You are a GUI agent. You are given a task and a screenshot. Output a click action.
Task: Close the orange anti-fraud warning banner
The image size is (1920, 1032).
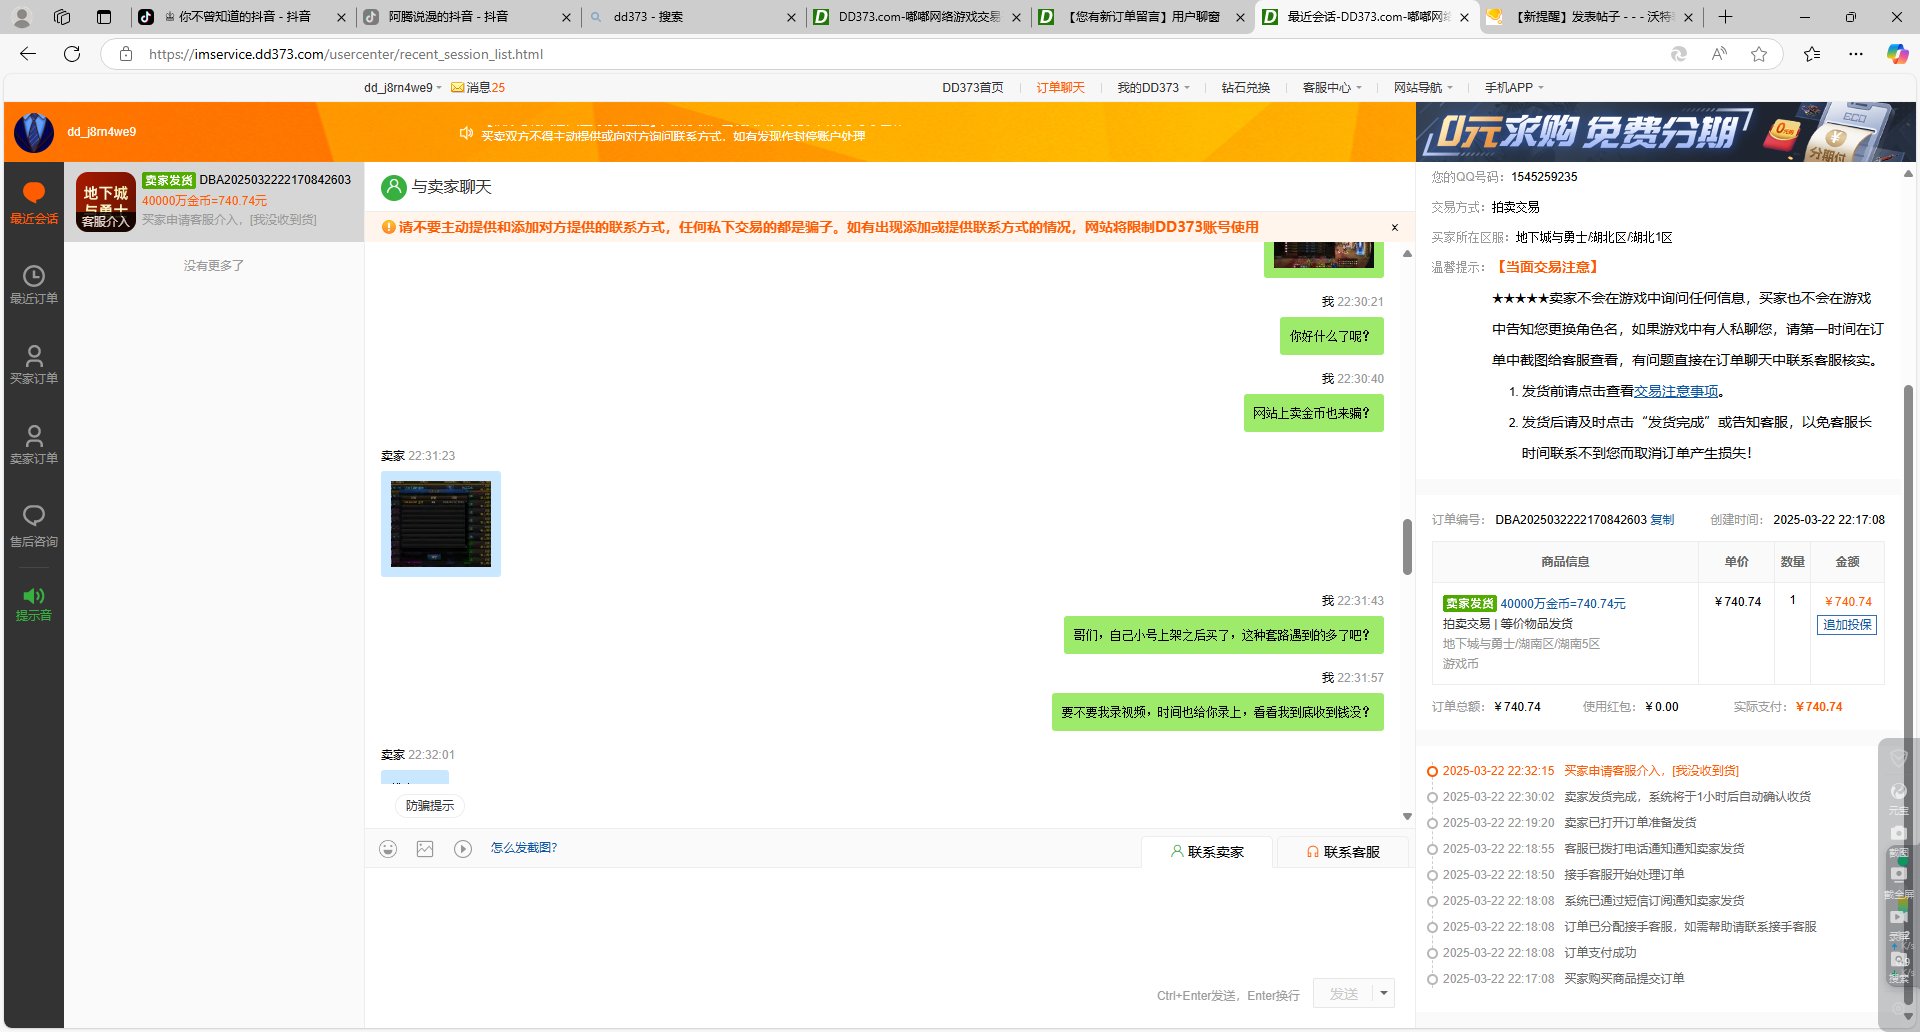1395,228
